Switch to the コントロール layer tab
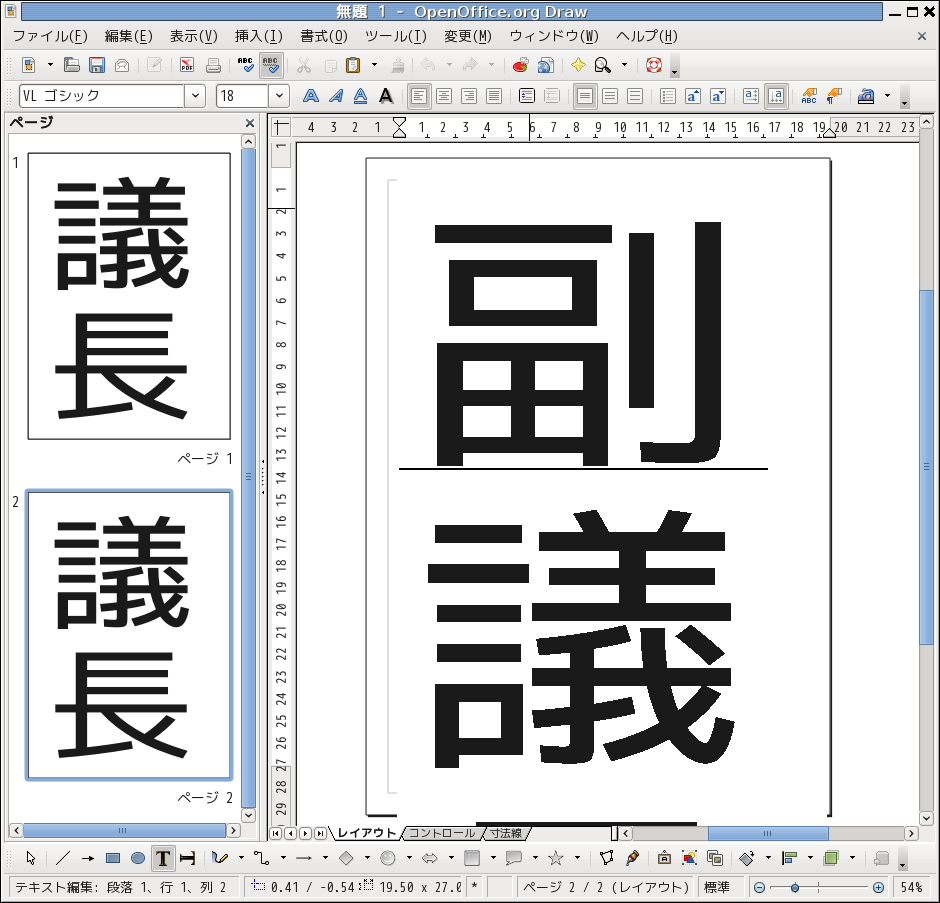 [x=441, y=833]
